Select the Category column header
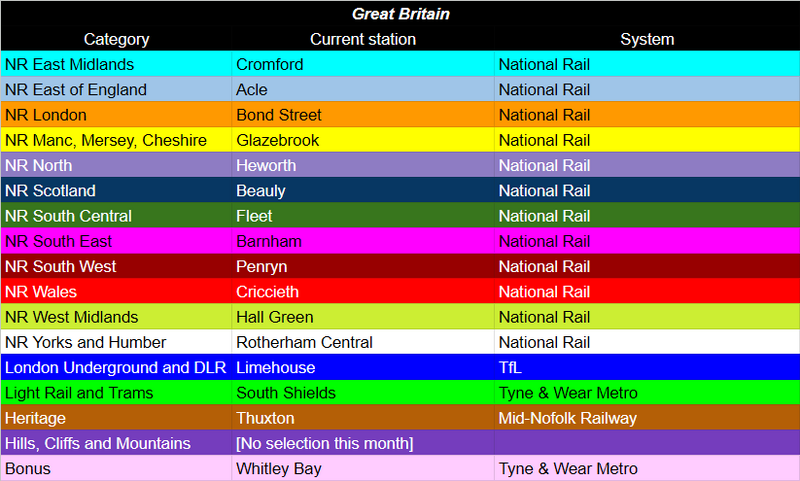The width and height of the screenshot is (800, 481). [x=116, y=39]
